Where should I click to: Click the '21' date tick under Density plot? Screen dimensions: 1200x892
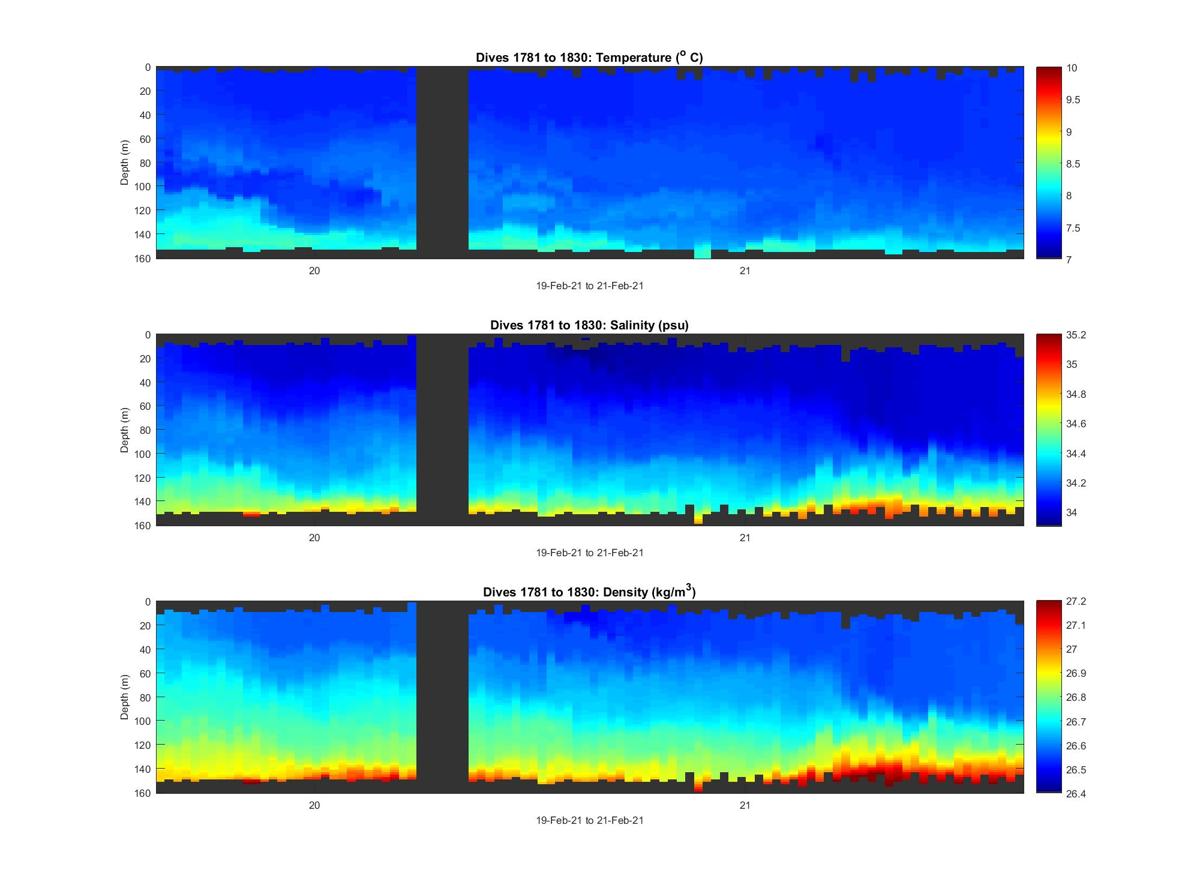745,805
